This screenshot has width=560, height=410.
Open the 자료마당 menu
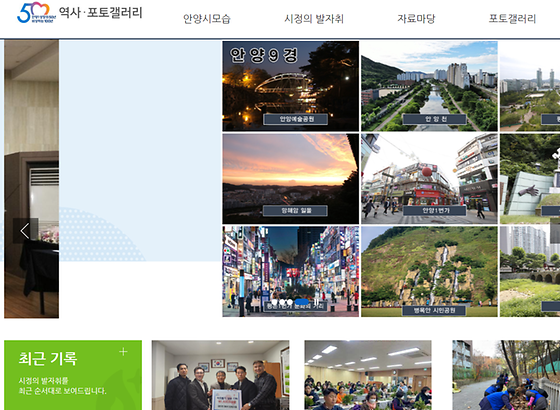tap(416, 19)
